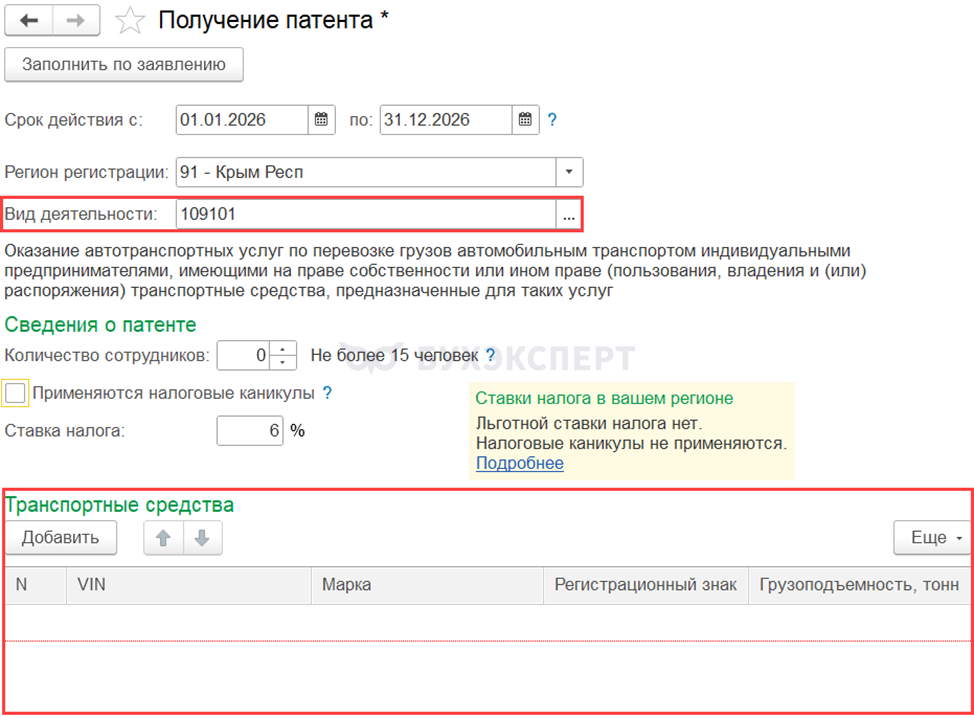The image size is (974, 718).
Task: Add a vehicle with Добавить button
Action: [61, 538]
